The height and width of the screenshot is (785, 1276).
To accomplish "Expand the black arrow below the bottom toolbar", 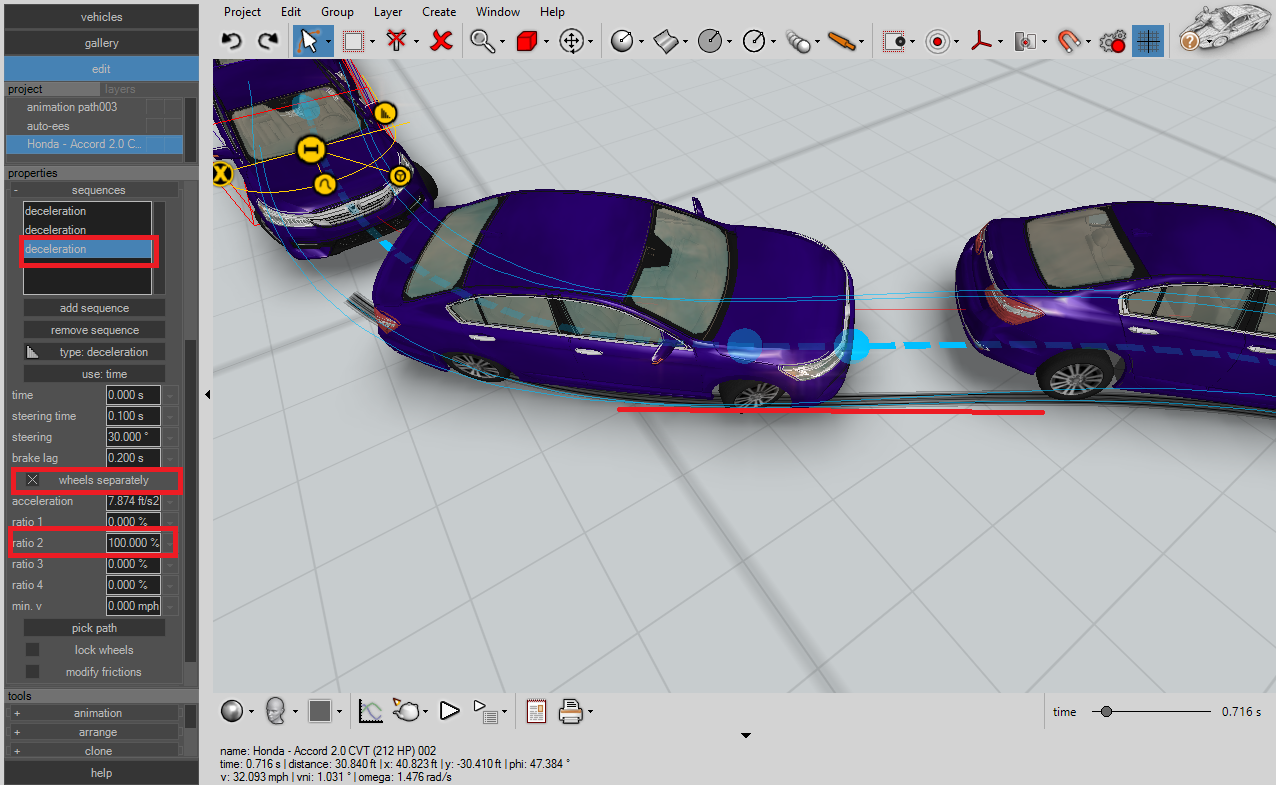I will click(746, 736).
